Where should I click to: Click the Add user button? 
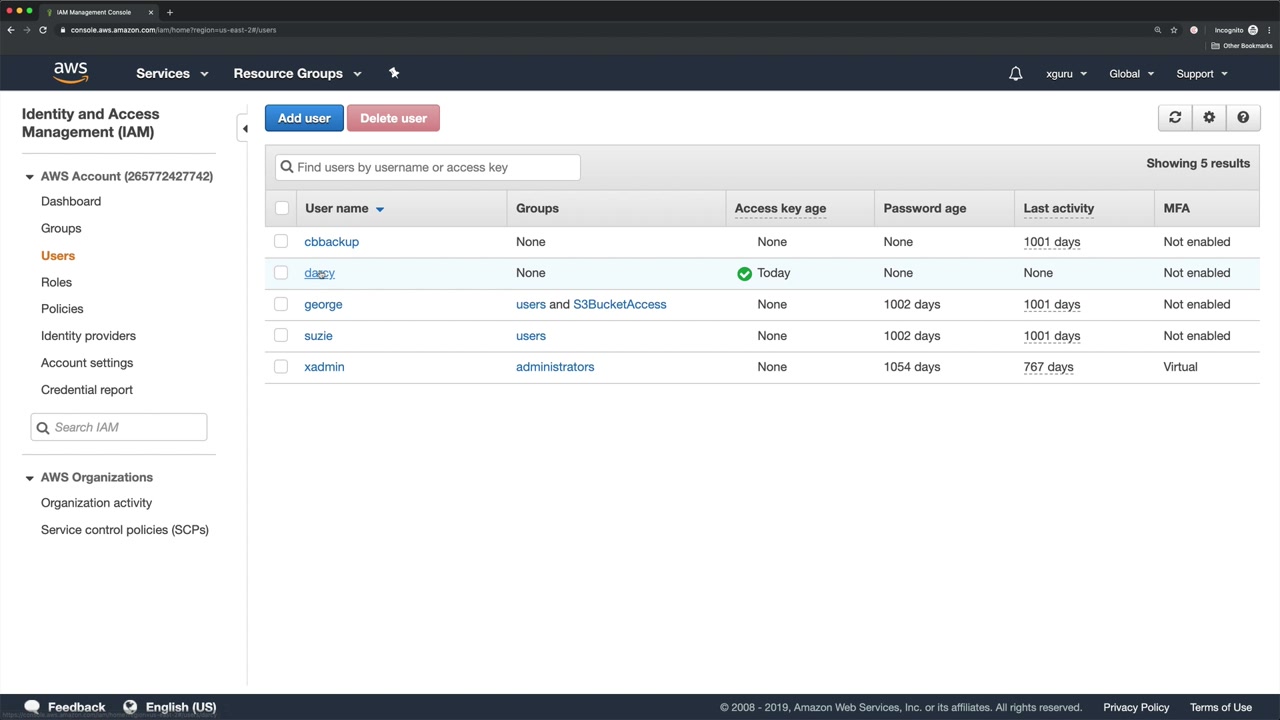coord(304,118)
